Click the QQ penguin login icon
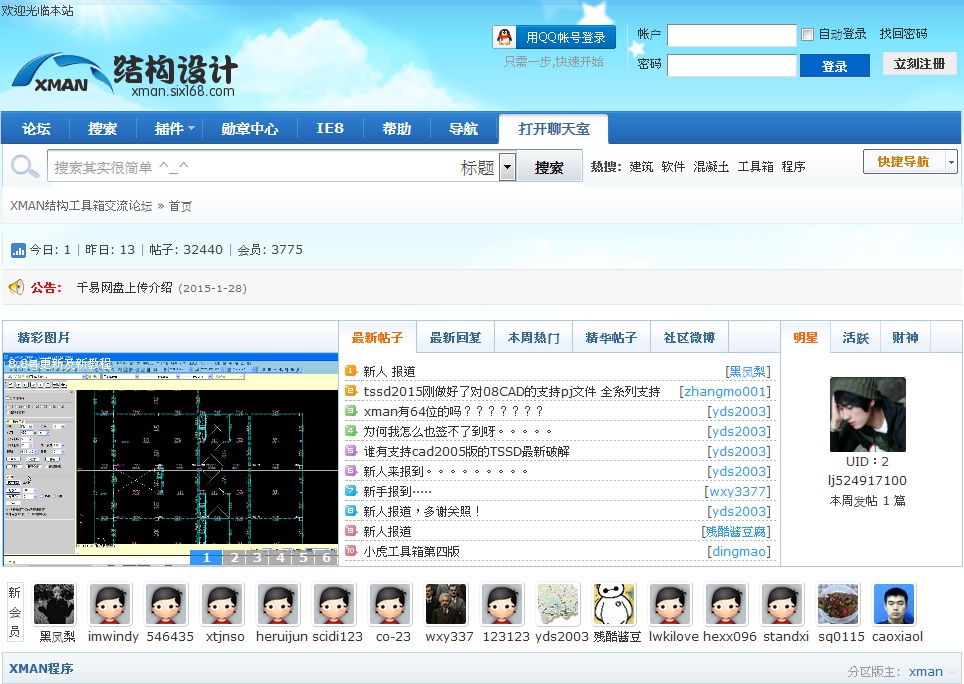The height and width of the screenshot is (684, 964). tap(505, 37)
